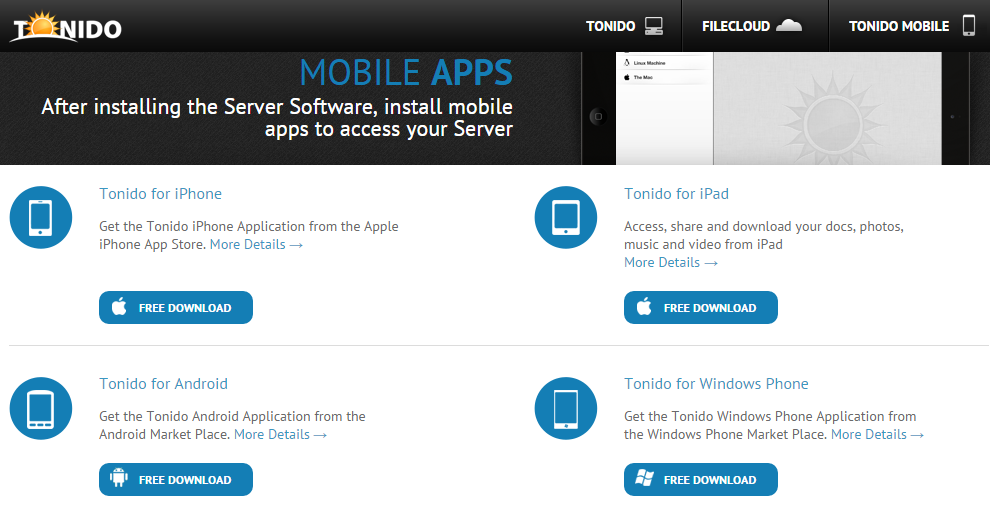Click the desktop computer icon beside TONIDO
990x510 pixels.
tap(653, 26)
